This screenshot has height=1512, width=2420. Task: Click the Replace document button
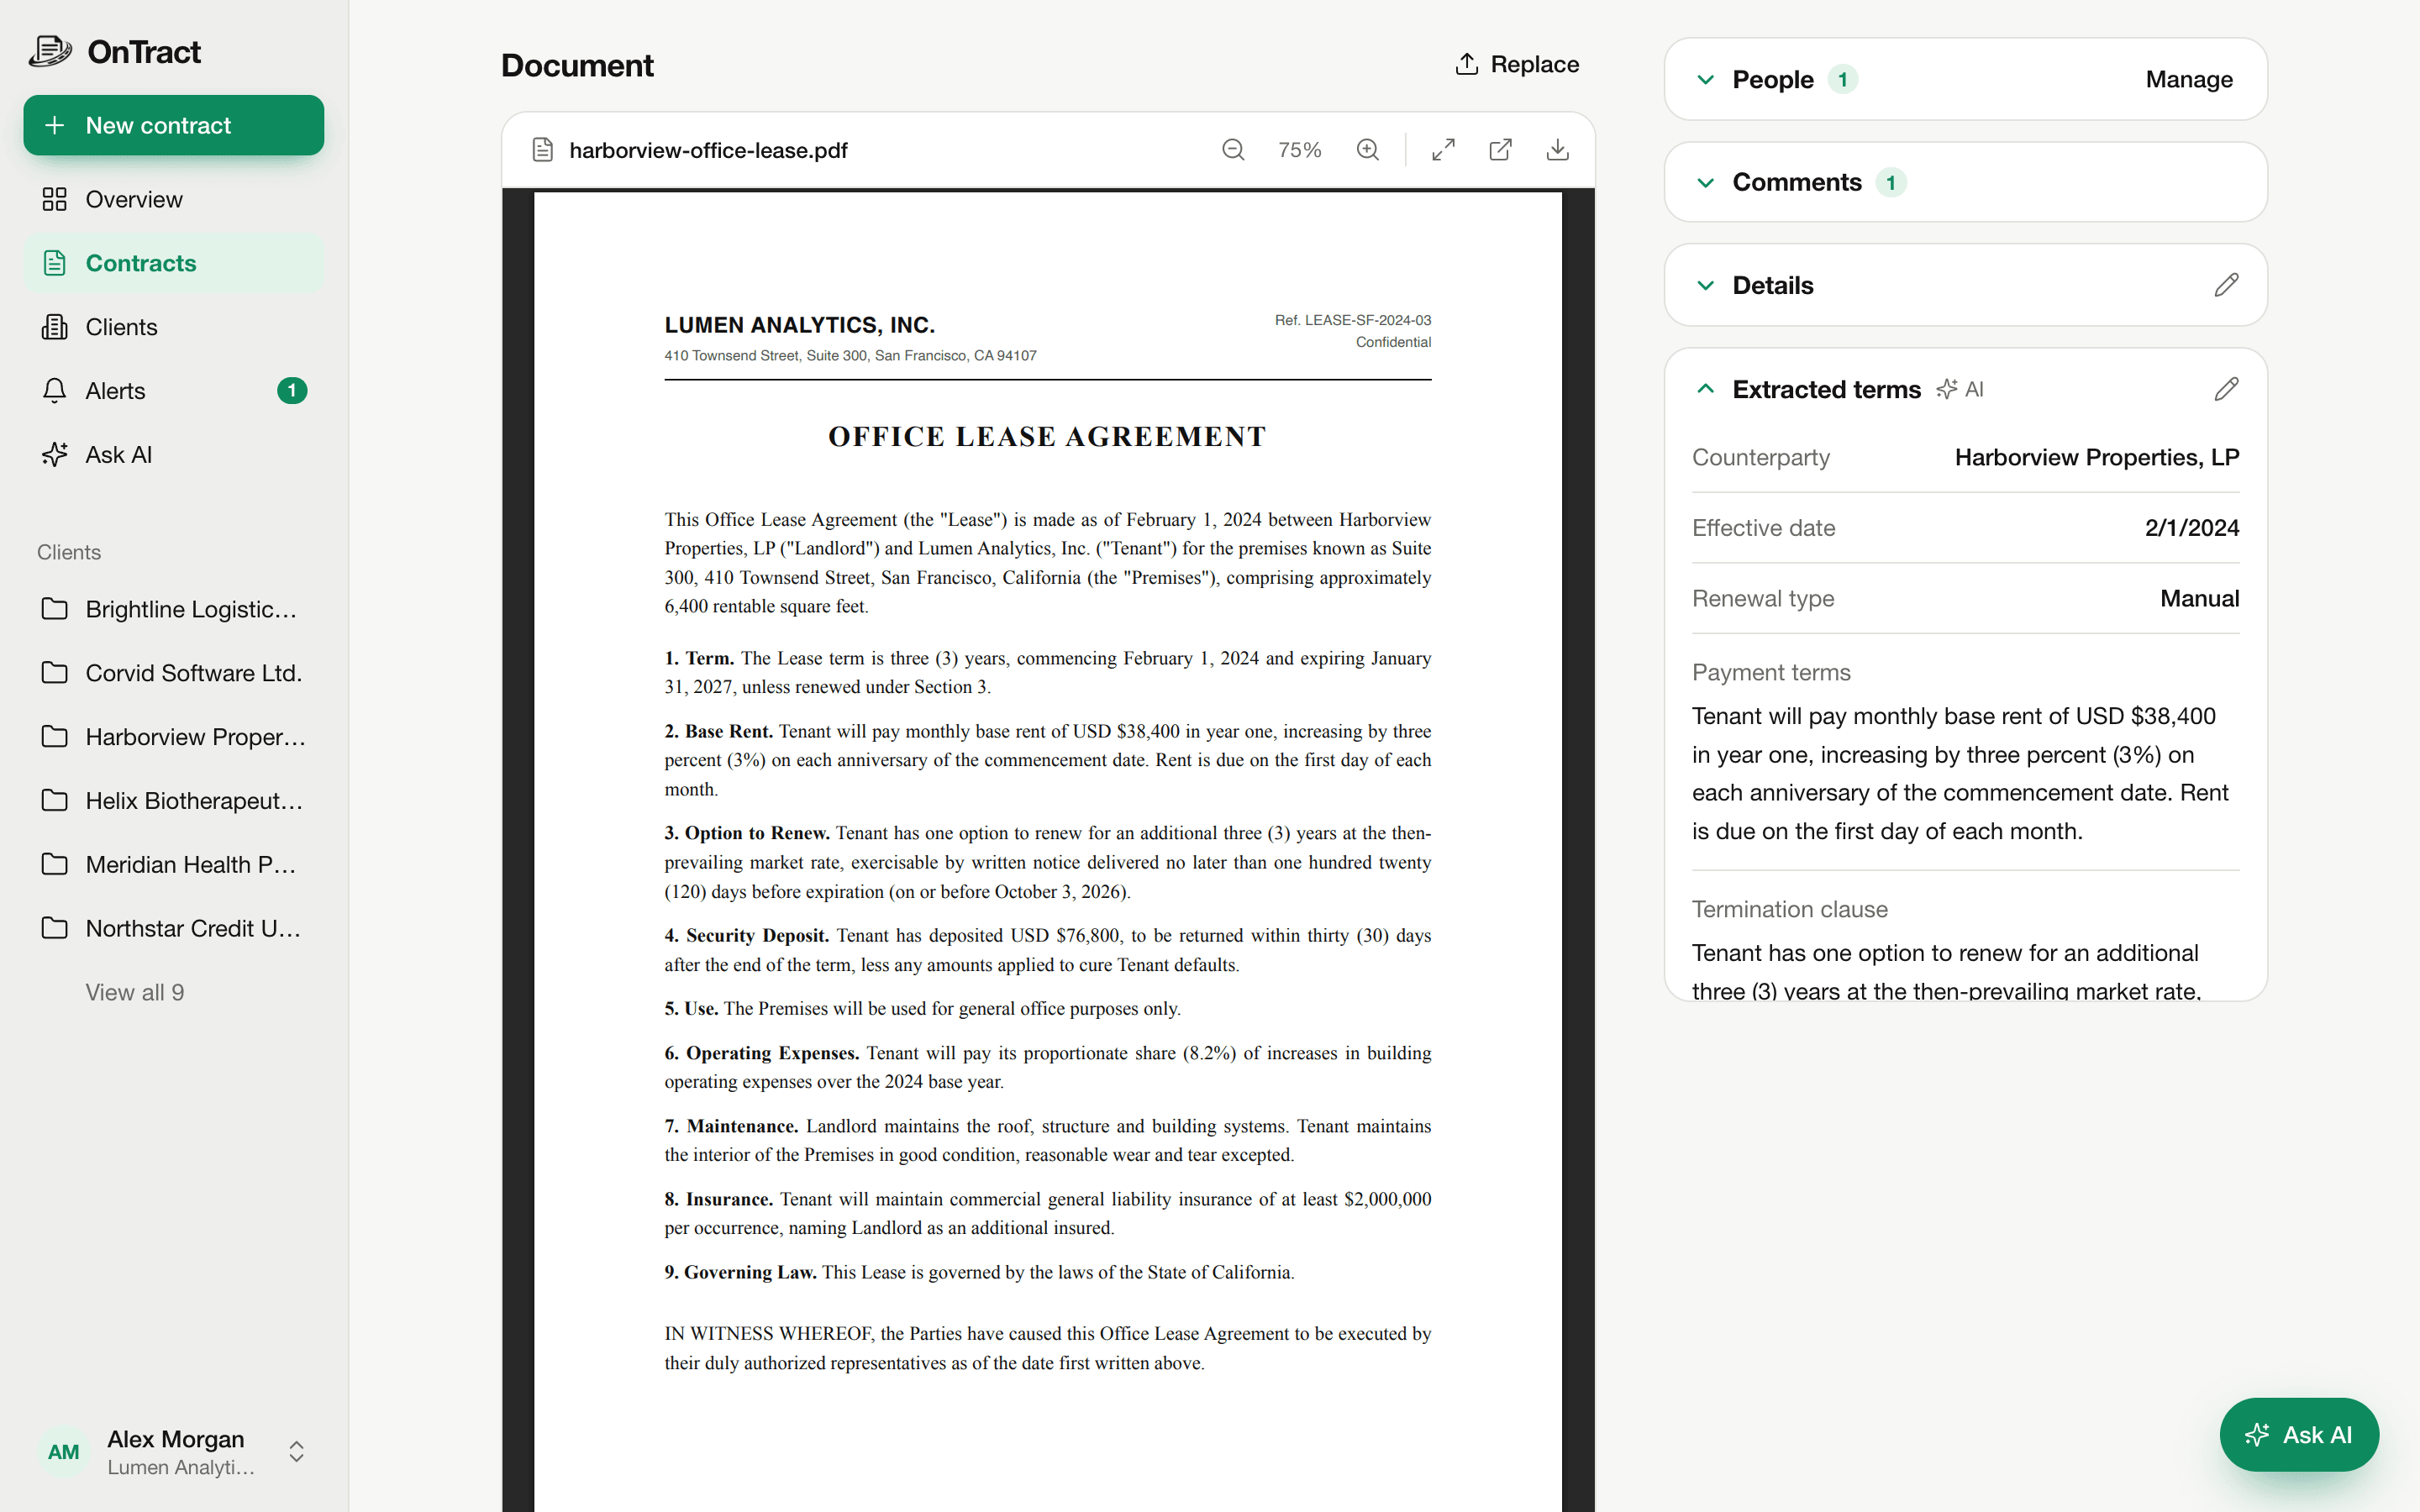coord(1517,64)
